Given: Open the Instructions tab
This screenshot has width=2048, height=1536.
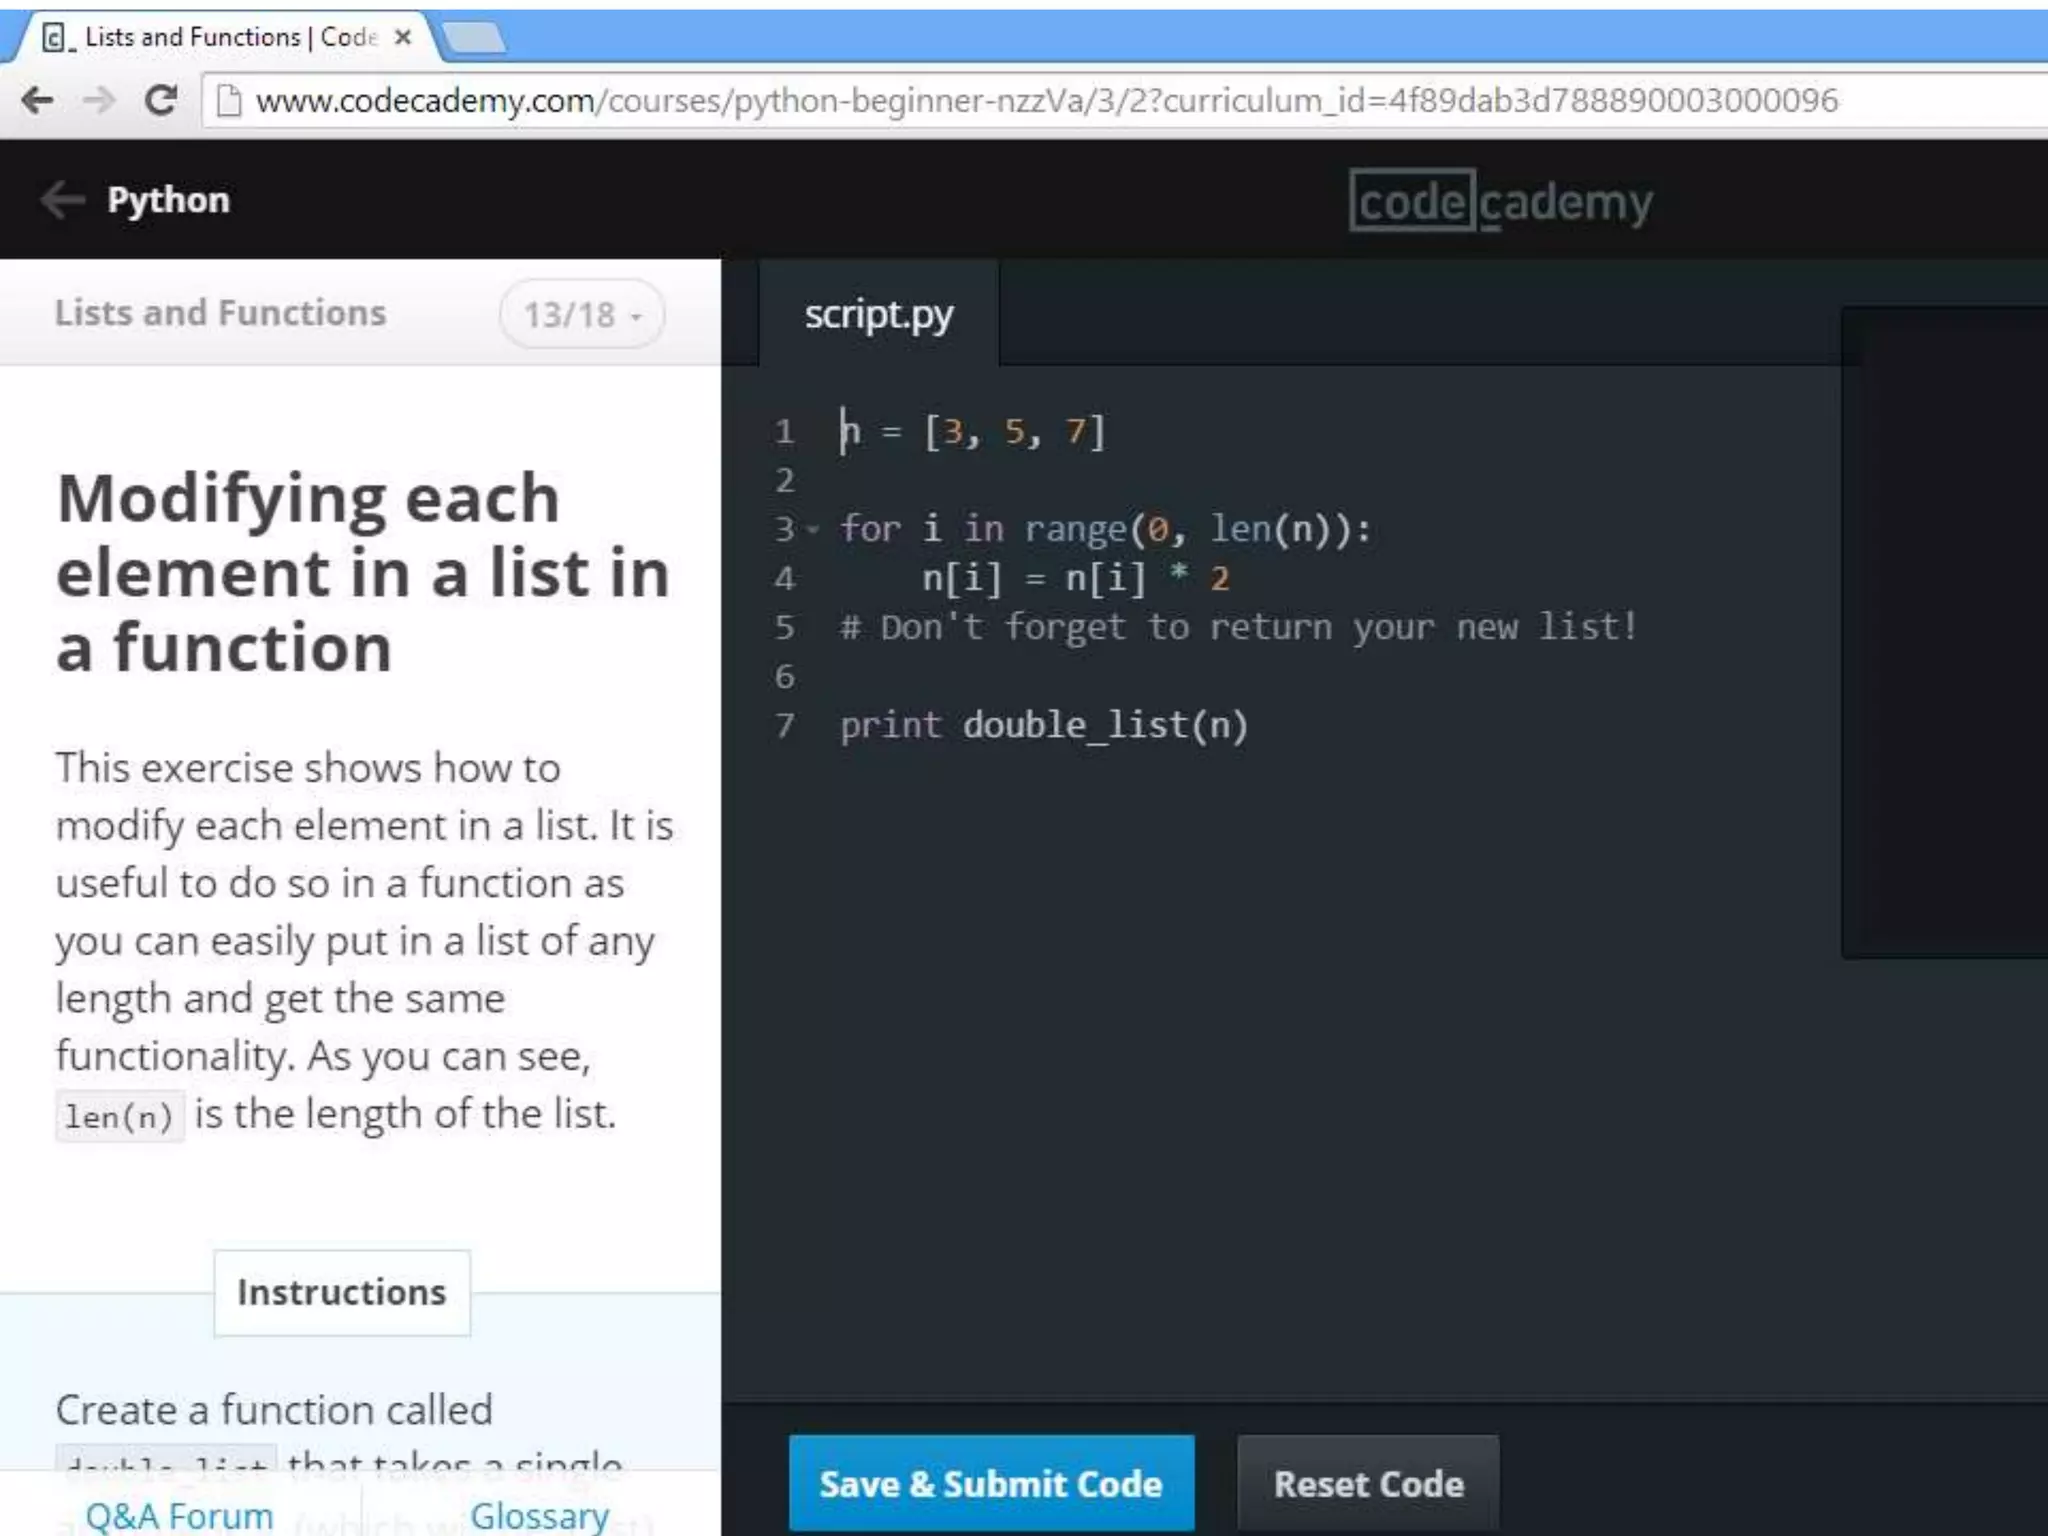Looking at the screenshot, I should click(x=342, y=1292).
